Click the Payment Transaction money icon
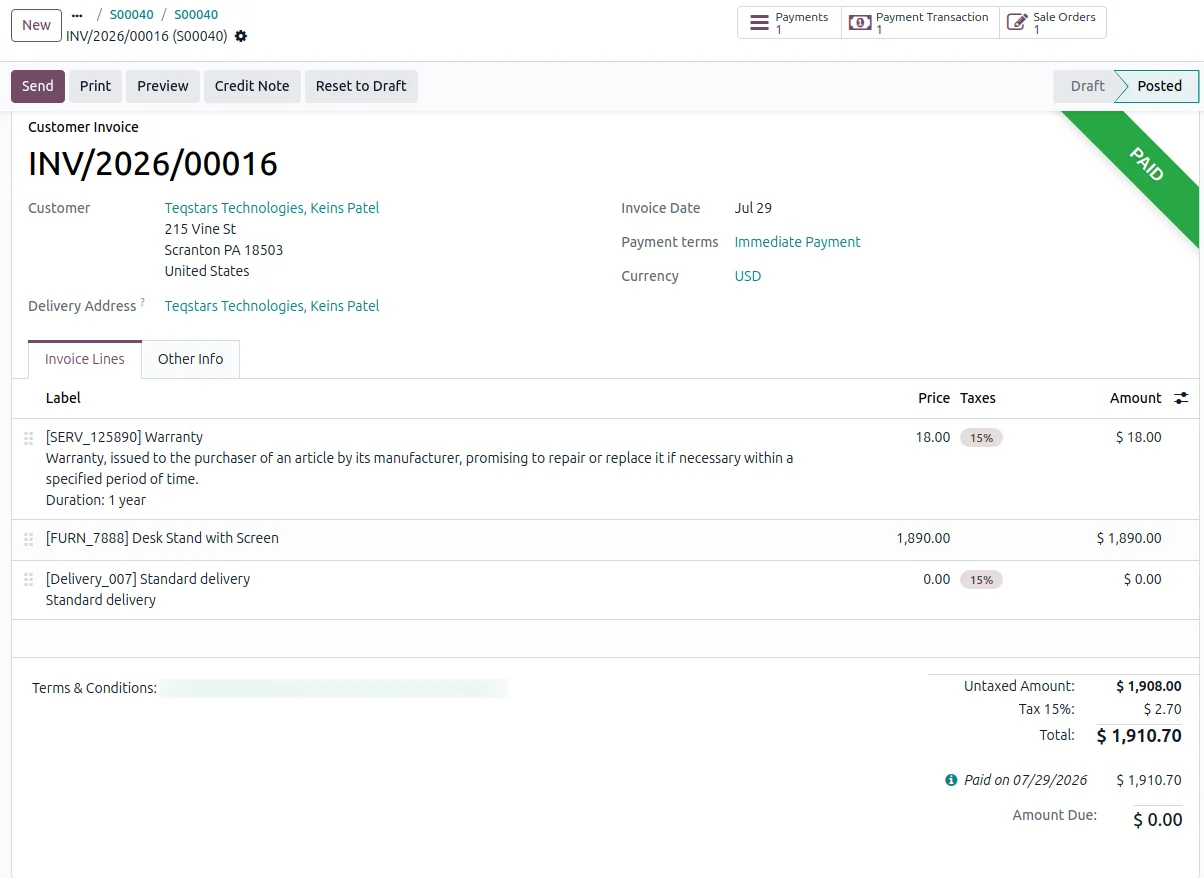The width and height of the screenshot is (1204, 878). tap(860, 23)
